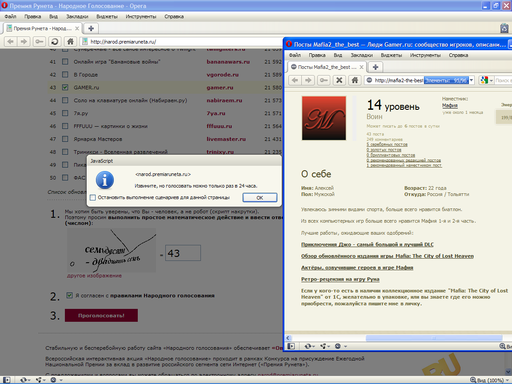The width and height of the screenshot is (512, 384).
Task: Stop loading in the Gamer.ru window
Action: 339,80
